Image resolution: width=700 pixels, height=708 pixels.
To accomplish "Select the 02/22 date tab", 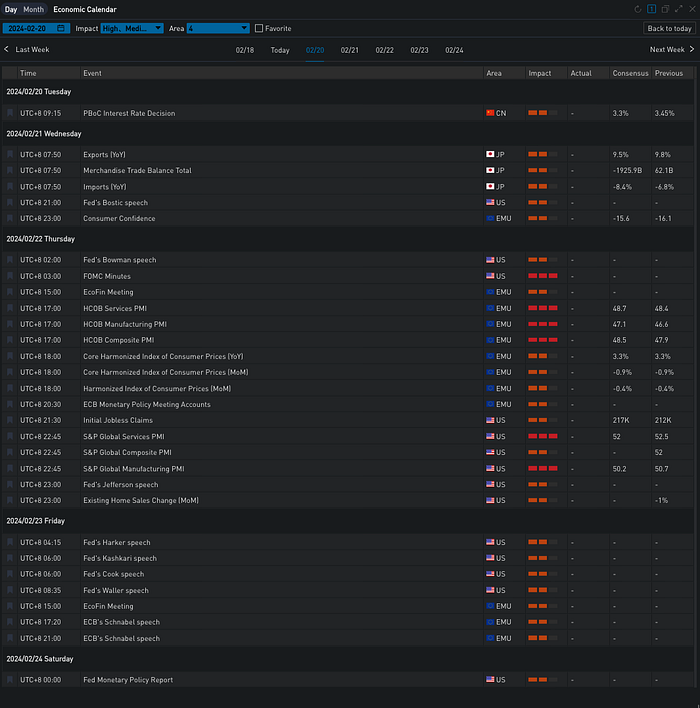I will [x=384, y=50].
